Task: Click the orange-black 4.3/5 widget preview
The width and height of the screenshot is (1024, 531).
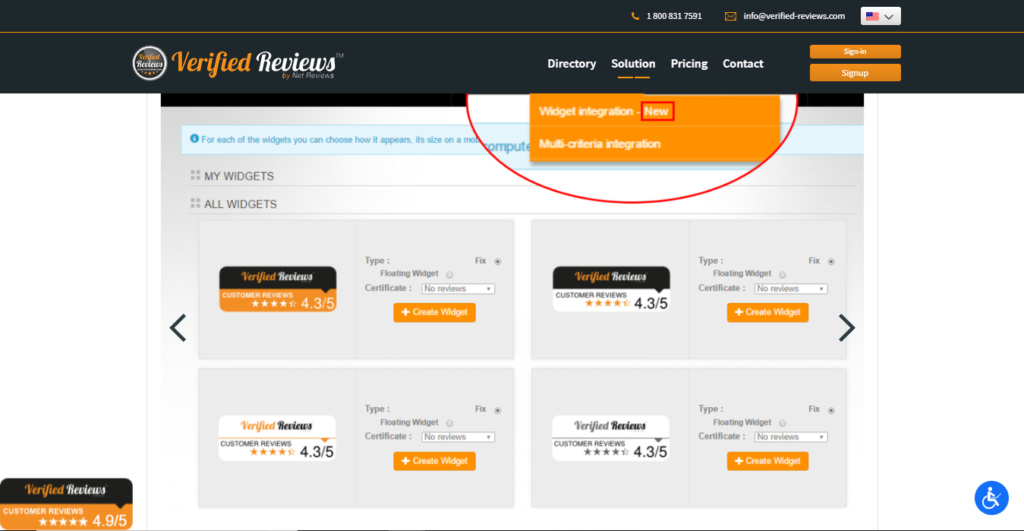Action: tap(278, 289)
